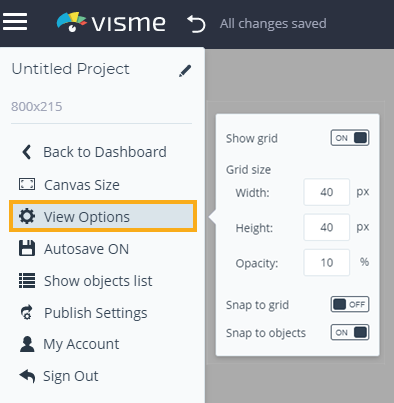The height and width of the screenshot is (403, 394).
Task: Click the grid Width input field
Action: pyautogui.click(x=327, y=192)
